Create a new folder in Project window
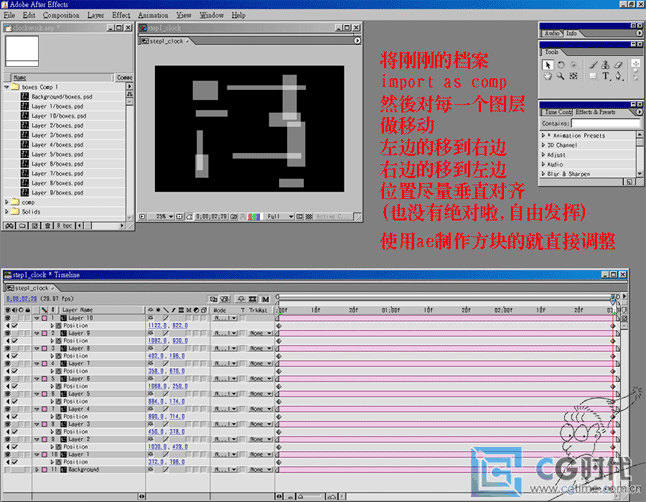Image resolution: width=646 pixels, height=502 pixels. tap(22, 226)
